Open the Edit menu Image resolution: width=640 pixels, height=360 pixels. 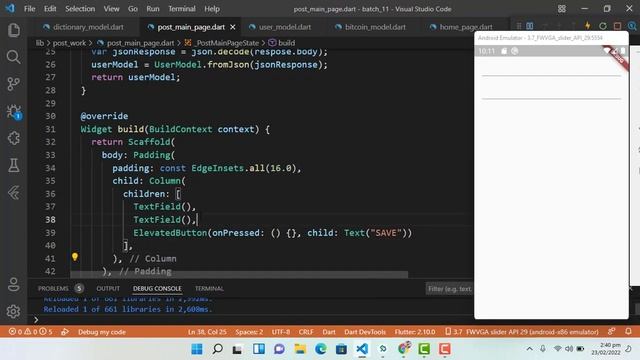50,9
